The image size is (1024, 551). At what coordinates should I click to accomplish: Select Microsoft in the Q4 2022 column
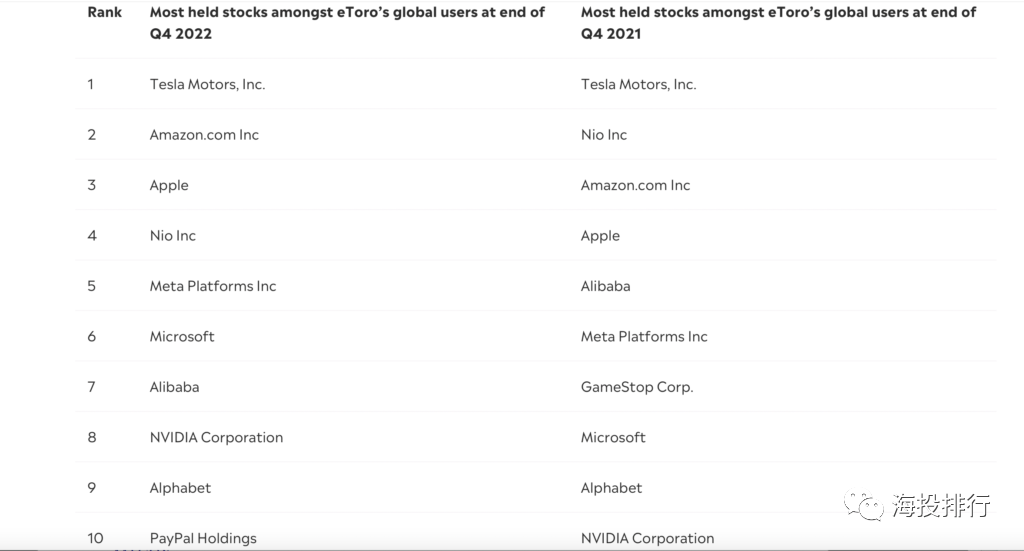[182, 336]
